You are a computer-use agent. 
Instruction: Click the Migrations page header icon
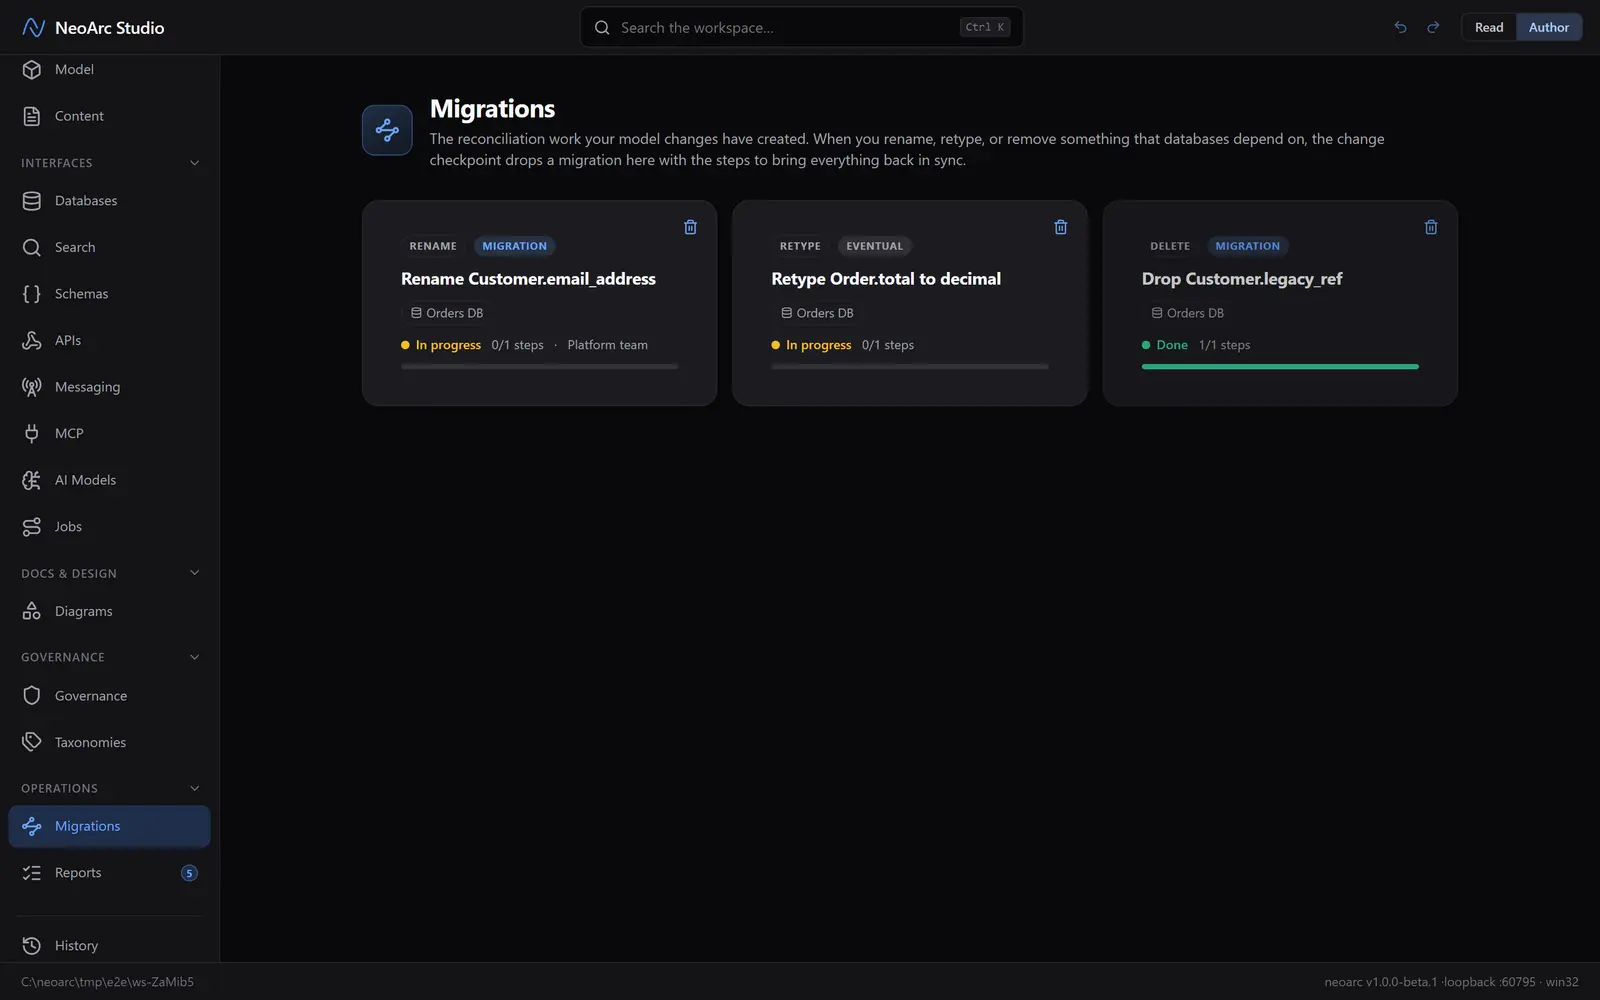click(x=387, y=130)
